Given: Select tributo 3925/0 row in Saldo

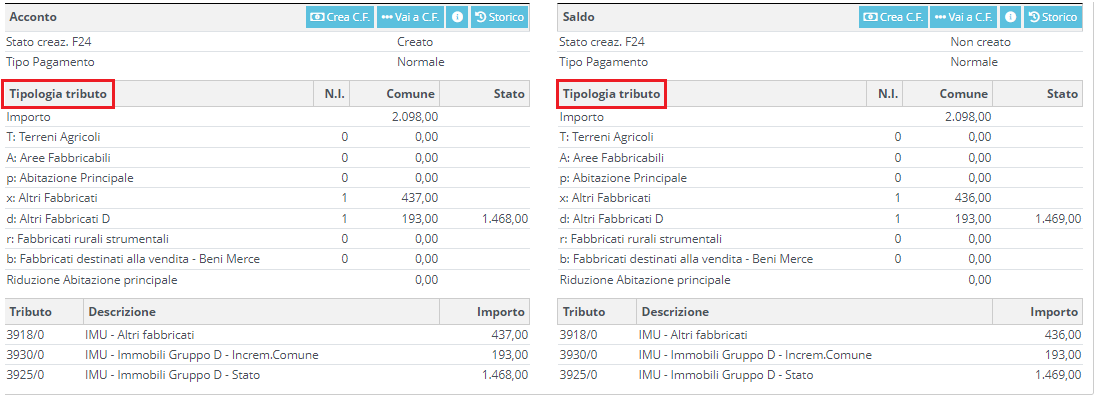Looking at the screenshot, I should (820, 375).
